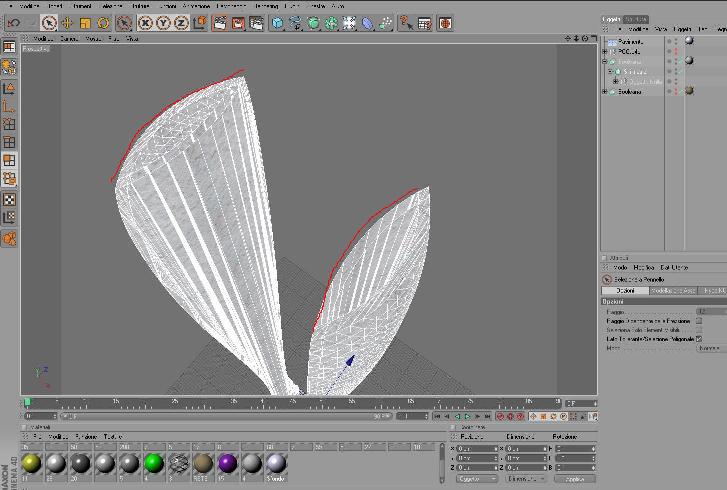Image resolution: width=727 pixels, height=490 pixels.
Task: Select the green material sphere
Action: click(x=153, y=463)
